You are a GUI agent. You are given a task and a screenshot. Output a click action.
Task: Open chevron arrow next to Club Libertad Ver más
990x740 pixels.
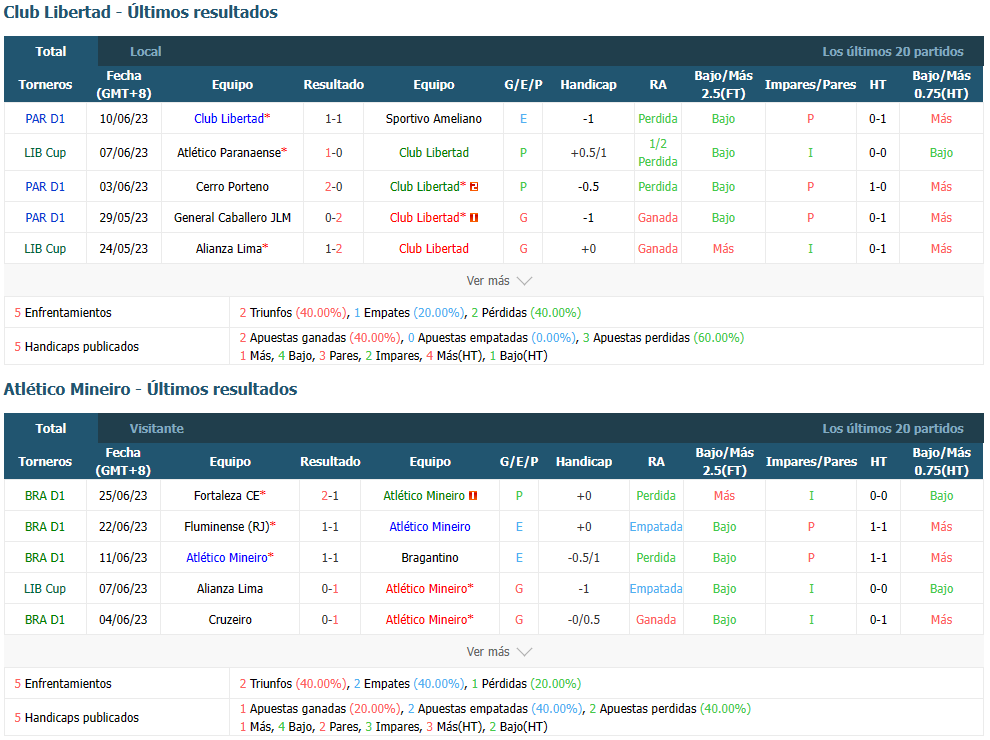[525, 281]
